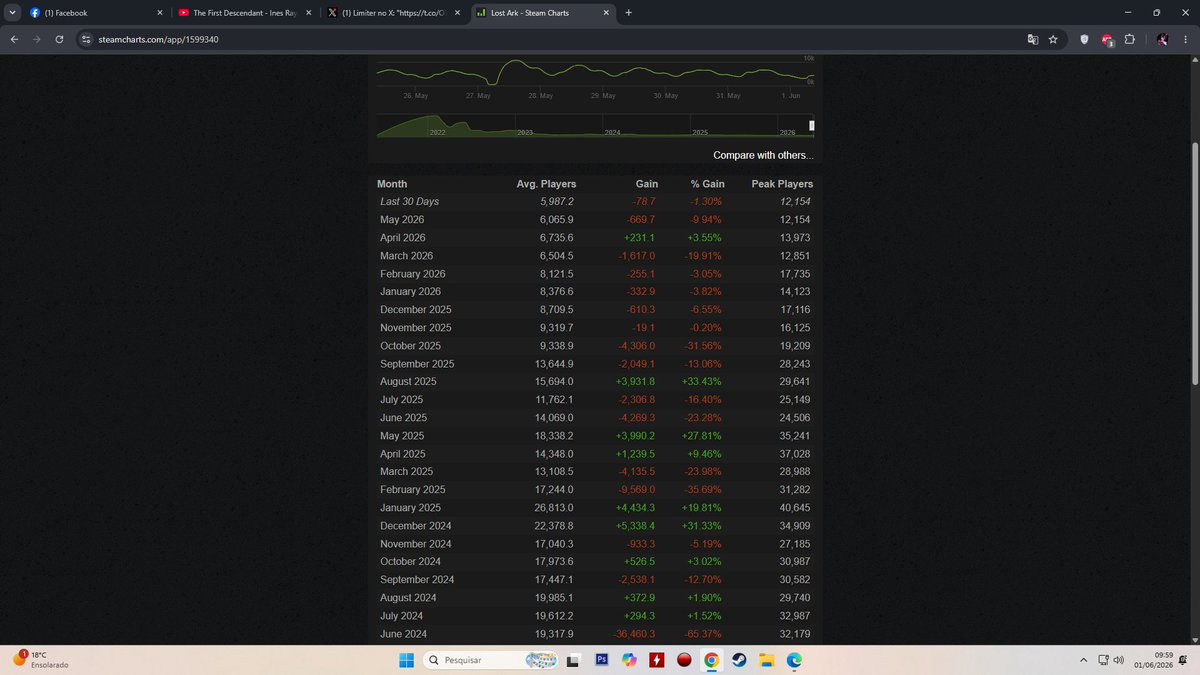1200x675 pixels.
Task: Open the red ad-blocker extension icon
Action: 1107,40
